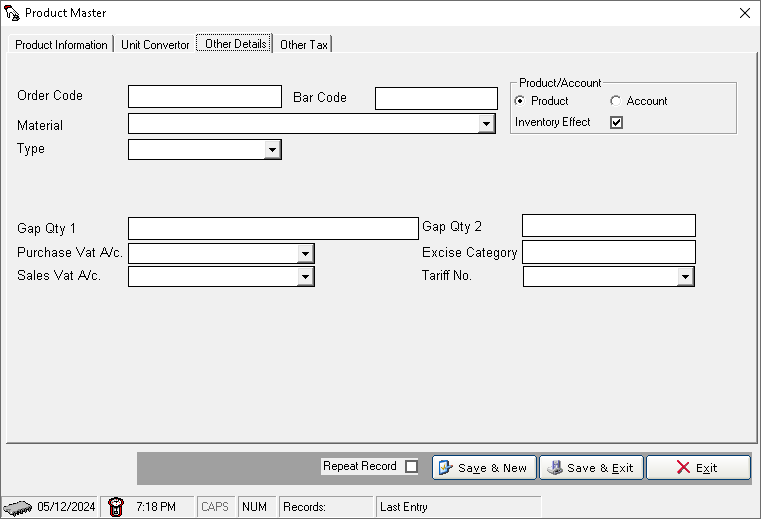The width and height of the screenshot is (761, 519).
Task: Enable the Repeat Record checkbox
Action: (411, 467)
